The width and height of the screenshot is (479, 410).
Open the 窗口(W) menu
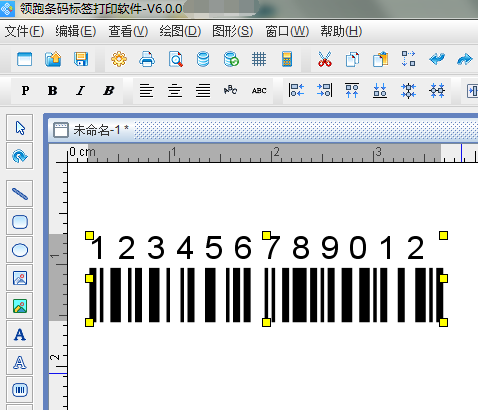287,32
